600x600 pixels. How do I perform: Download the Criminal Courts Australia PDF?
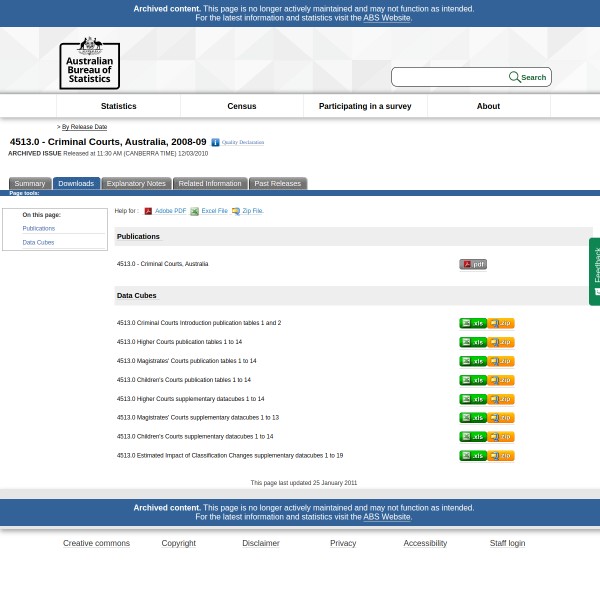click(473, 264)
